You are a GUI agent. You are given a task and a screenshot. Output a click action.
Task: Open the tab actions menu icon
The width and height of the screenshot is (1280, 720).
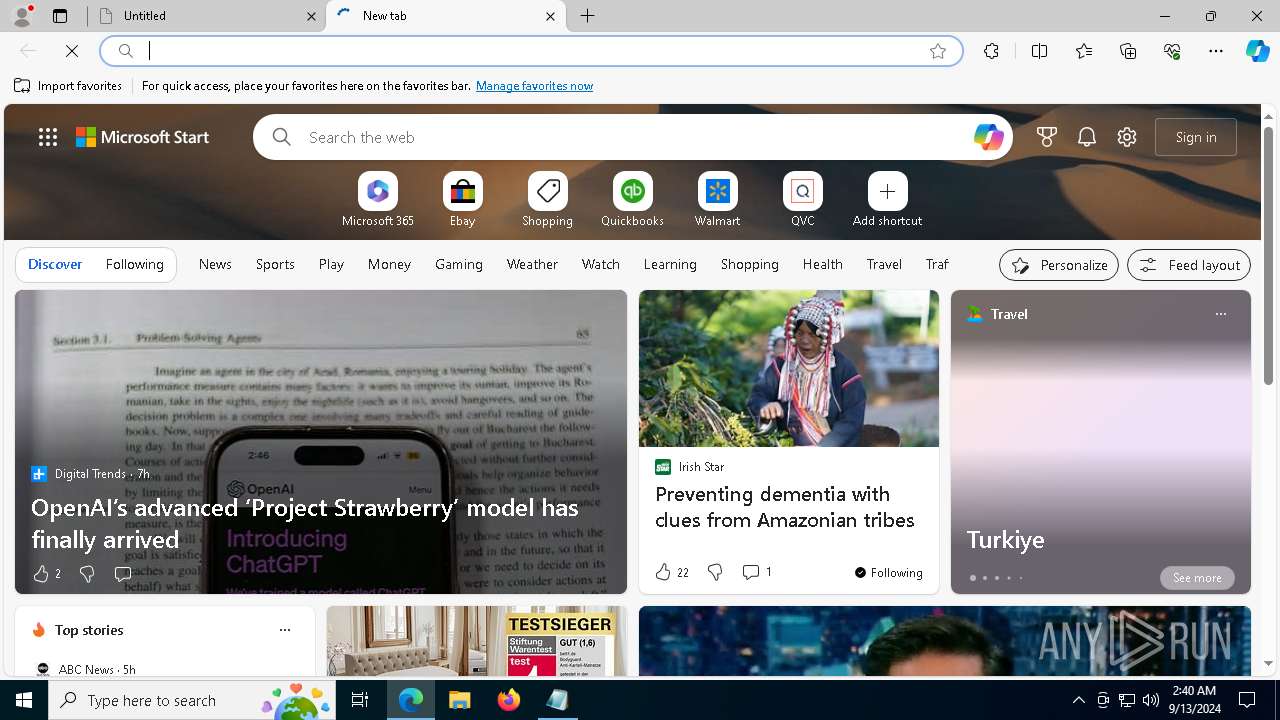pos(60,16)
